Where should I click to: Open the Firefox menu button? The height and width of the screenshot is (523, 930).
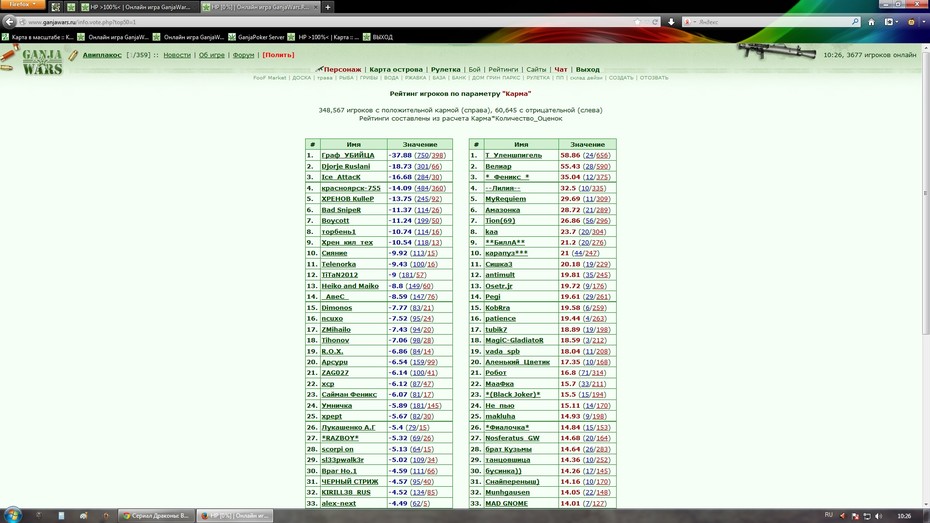point(23,4)
